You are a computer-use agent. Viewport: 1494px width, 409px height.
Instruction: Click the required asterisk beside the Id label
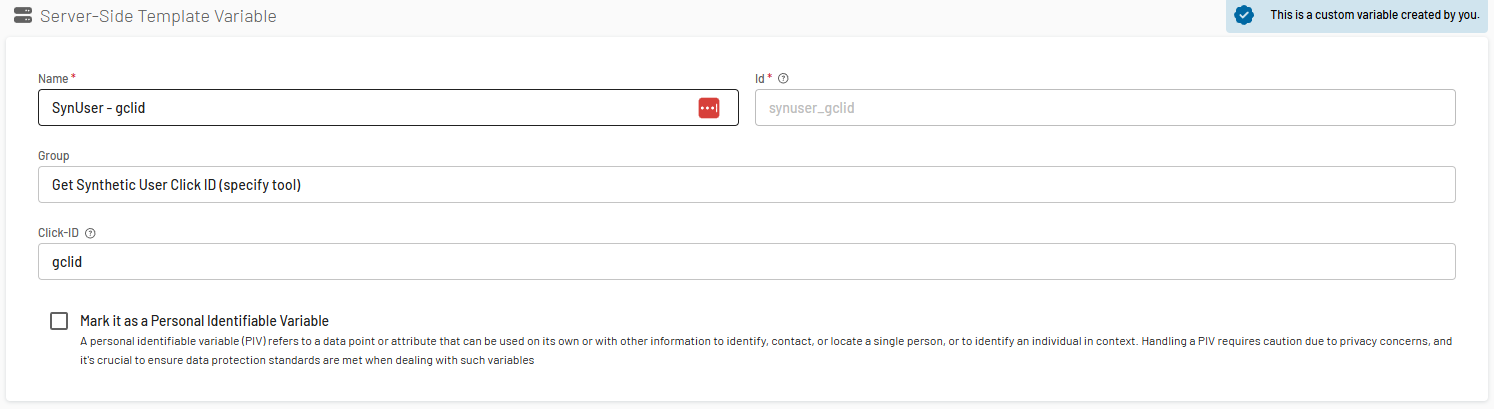(x=770, y=77)
